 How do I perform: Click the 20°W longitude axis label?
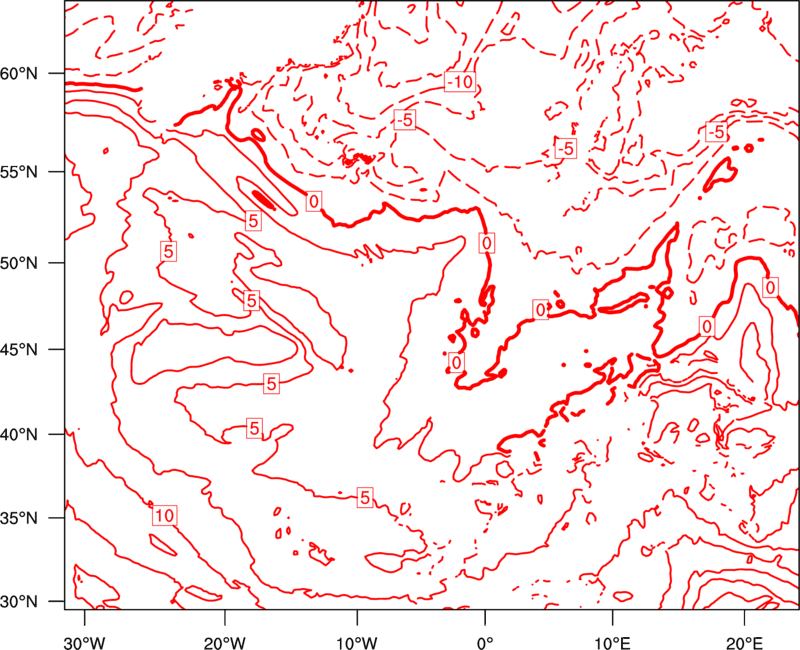tap(225, 642)
